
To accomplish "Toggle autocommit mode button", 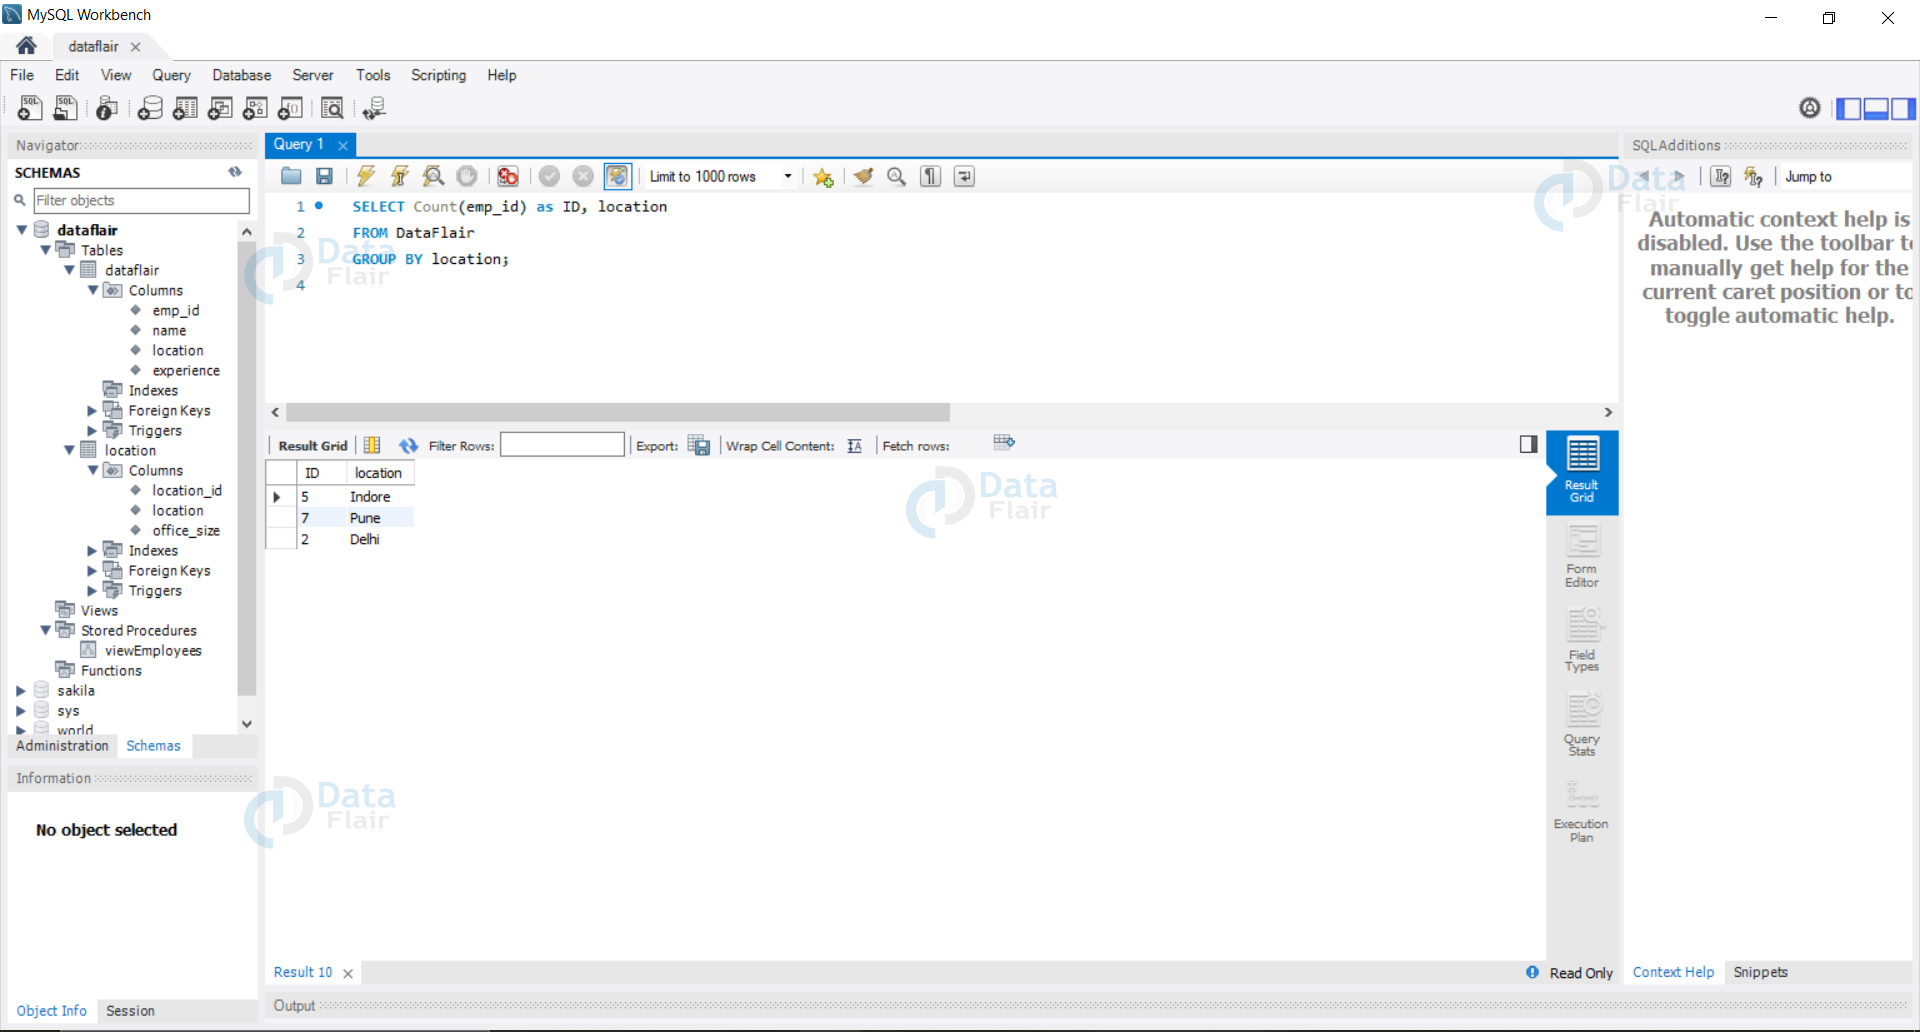I will [x=618, y=176].
